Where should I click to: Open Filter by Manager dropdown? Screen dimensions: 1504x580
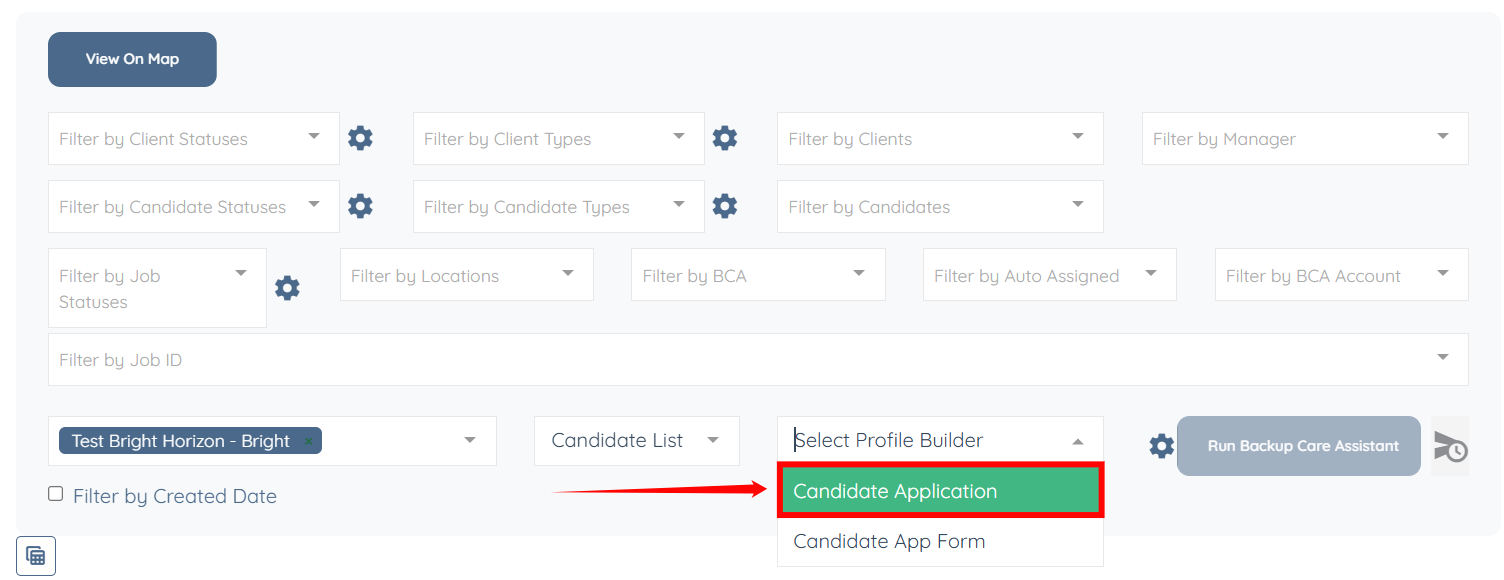pyautogui.click(x=1305, y=138)
